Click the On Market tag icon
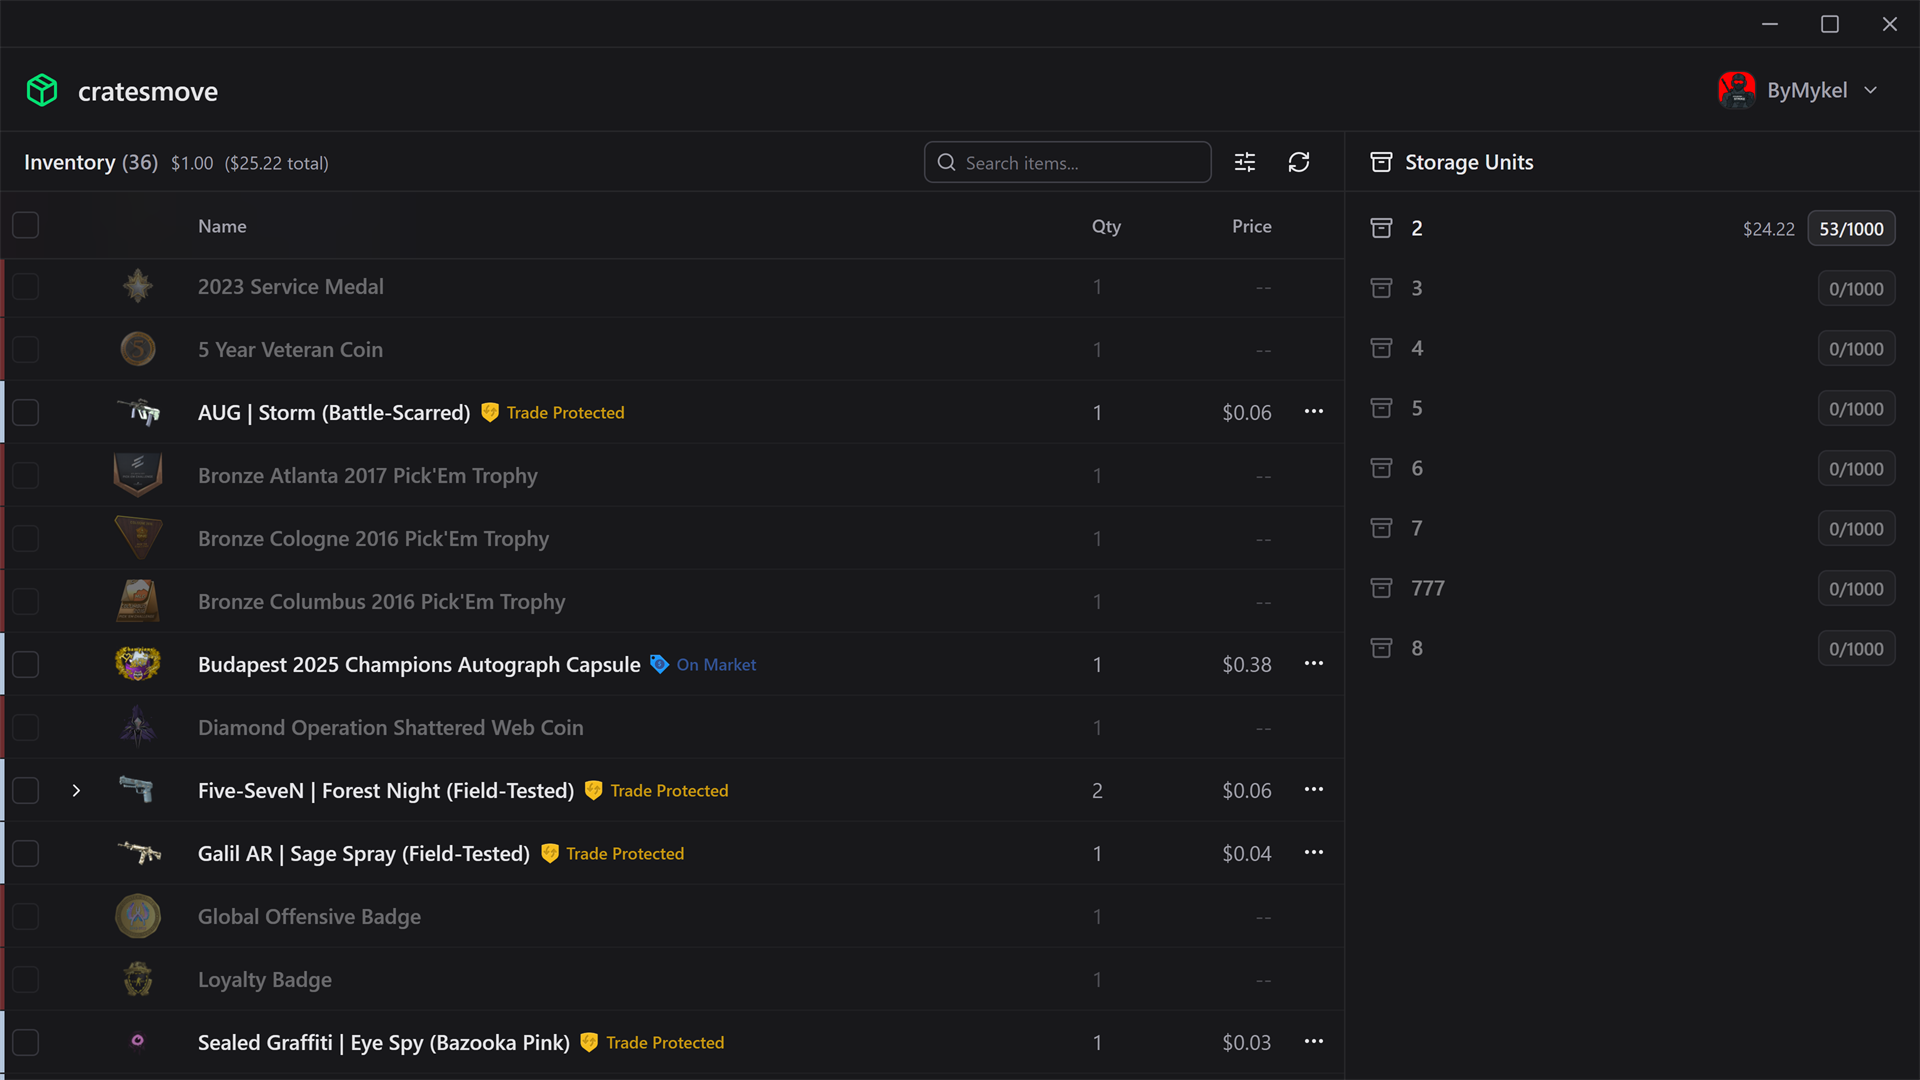This screenshot has height=1080, width=1920. pos(659,664)
